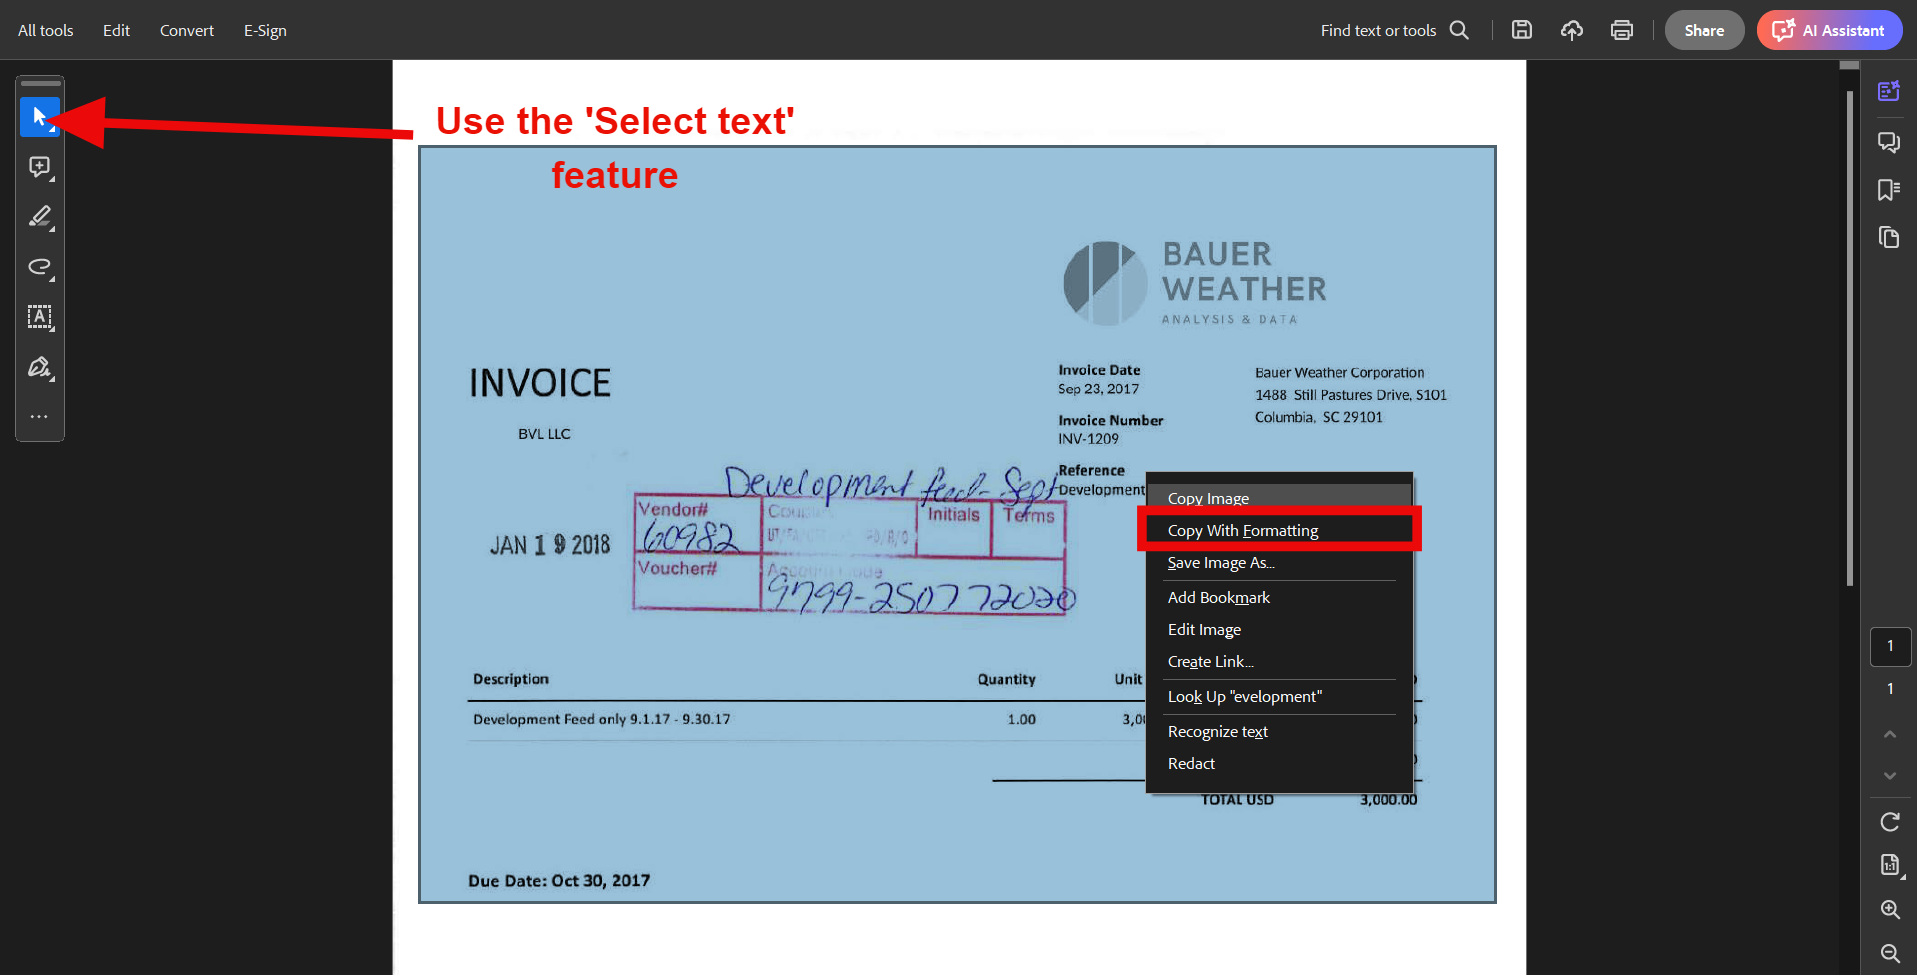Click the Share button
Viewport: 1917px width, 975px height.
coord(1704,30)
